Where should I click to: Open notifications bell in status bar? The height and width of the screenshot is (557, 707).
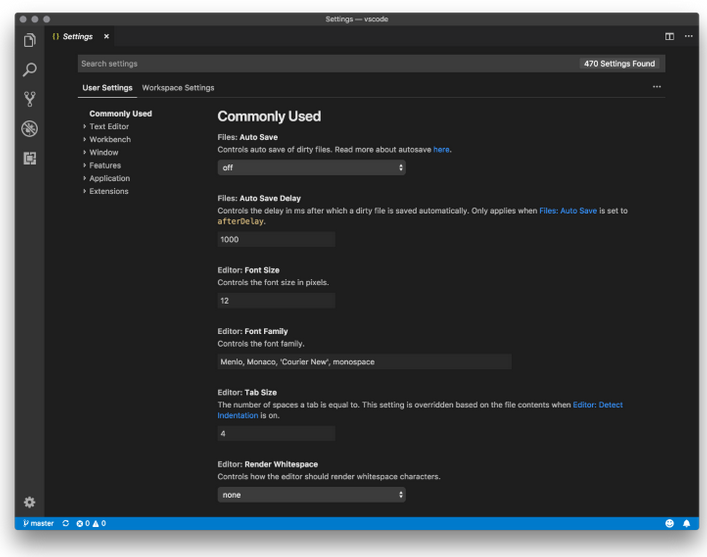click(x=686, y=523)
